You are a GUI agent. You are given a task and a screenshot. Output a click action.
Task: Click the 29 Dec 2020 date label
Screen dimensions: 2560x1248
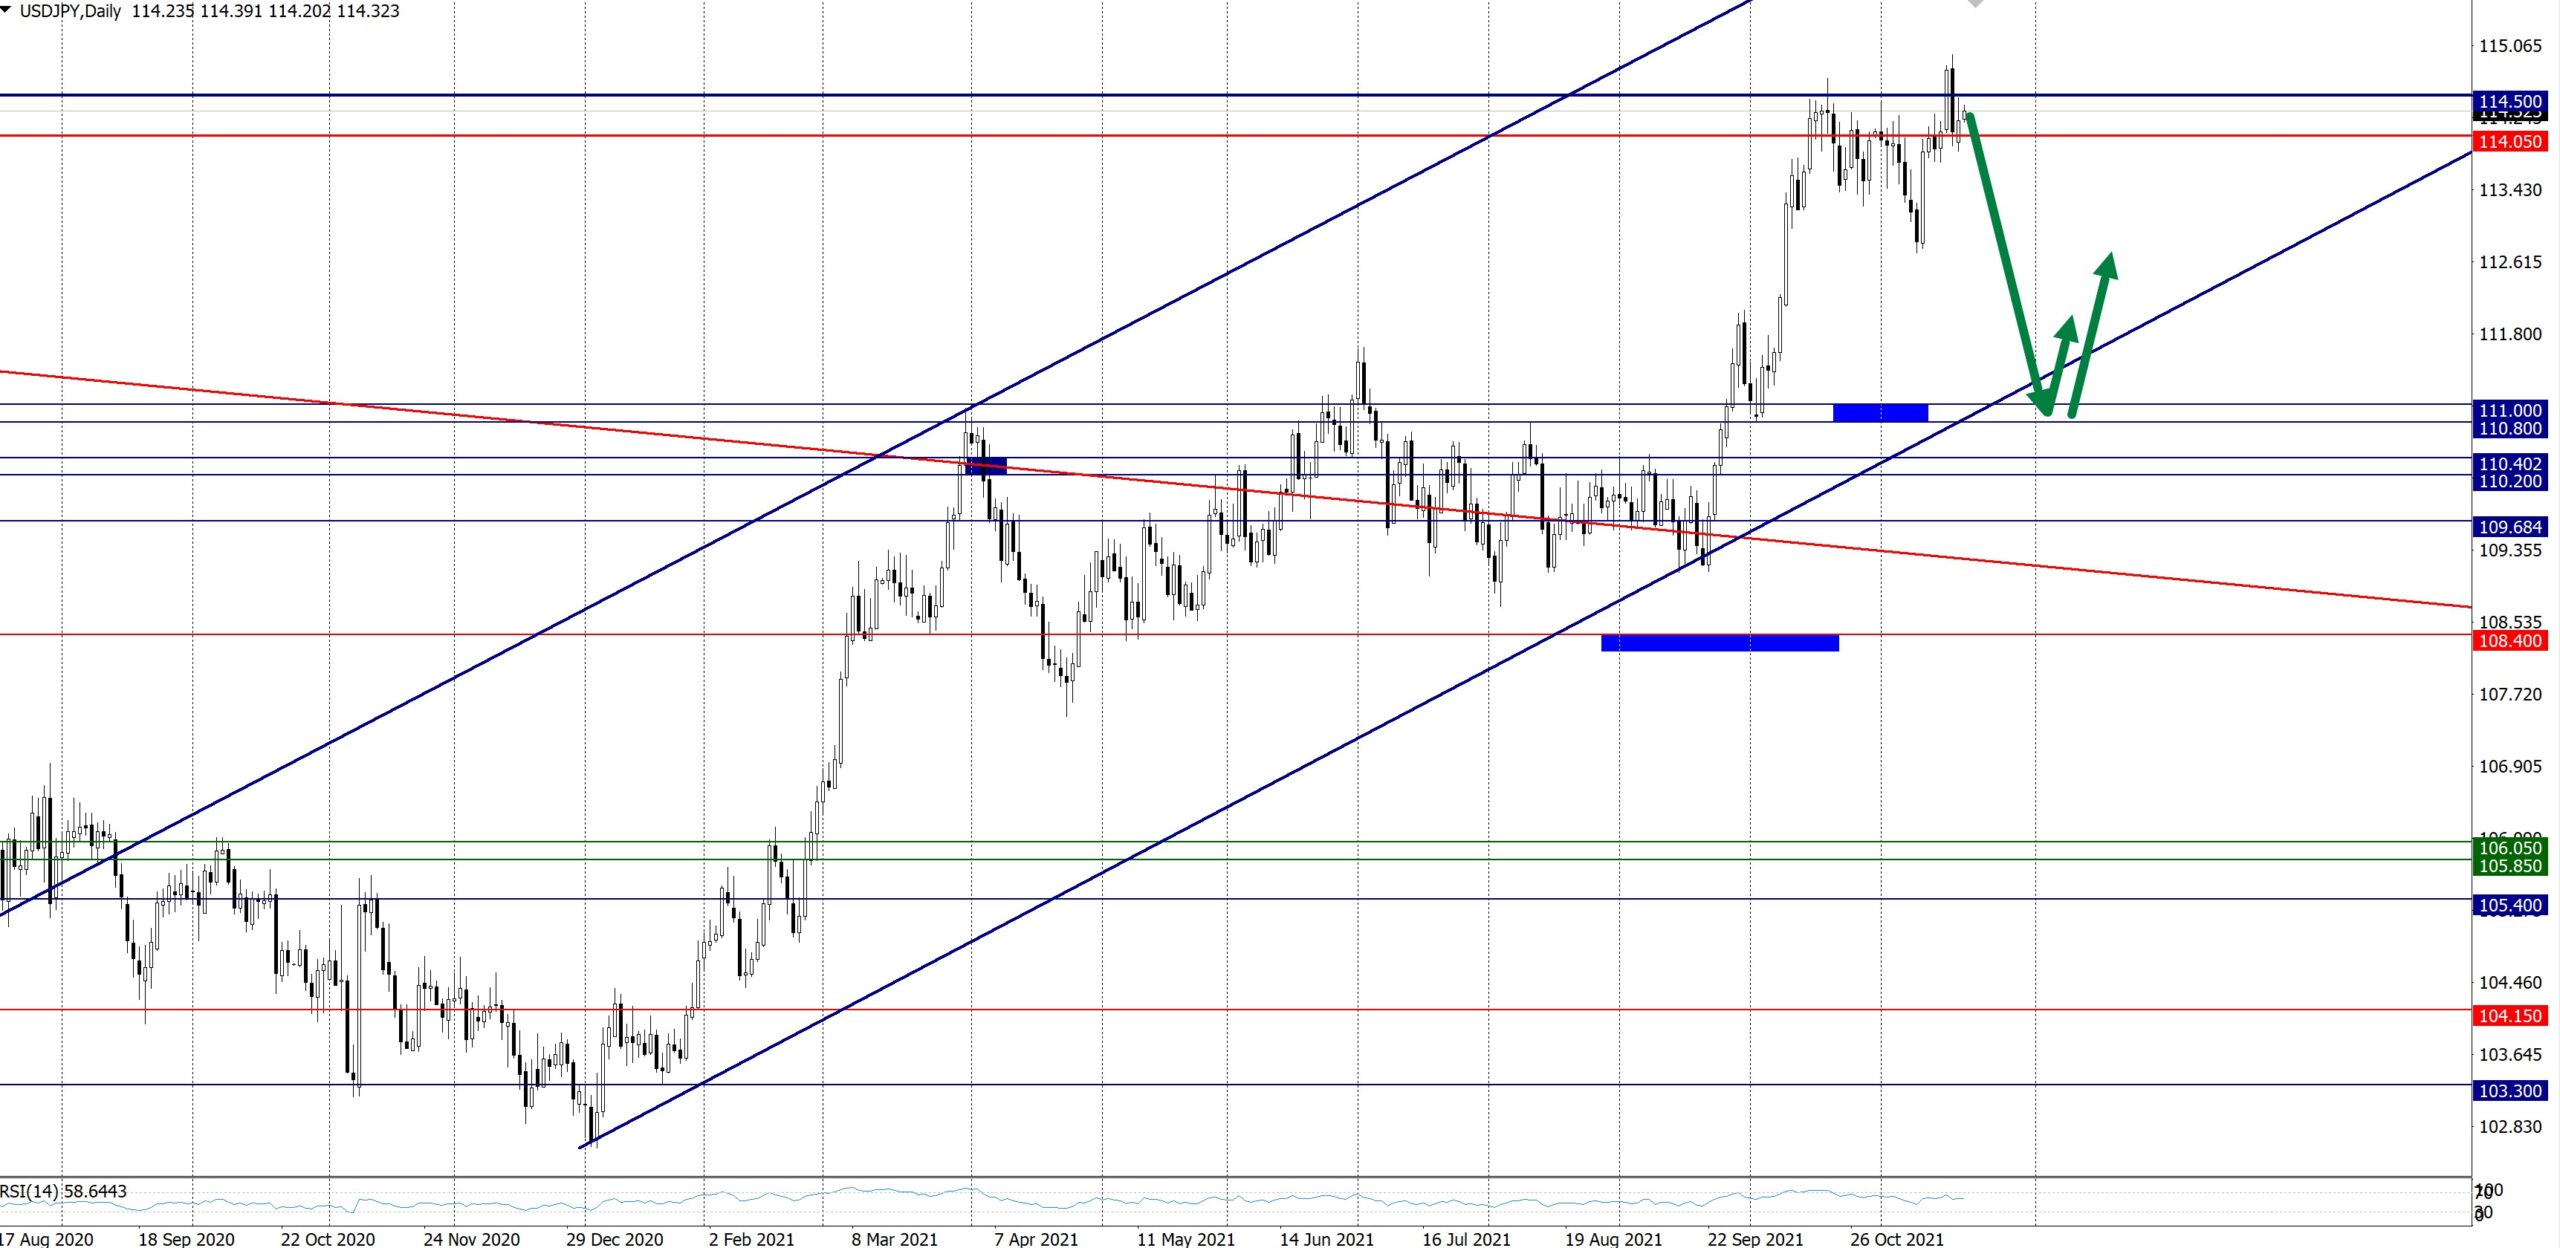[614, 1239]
